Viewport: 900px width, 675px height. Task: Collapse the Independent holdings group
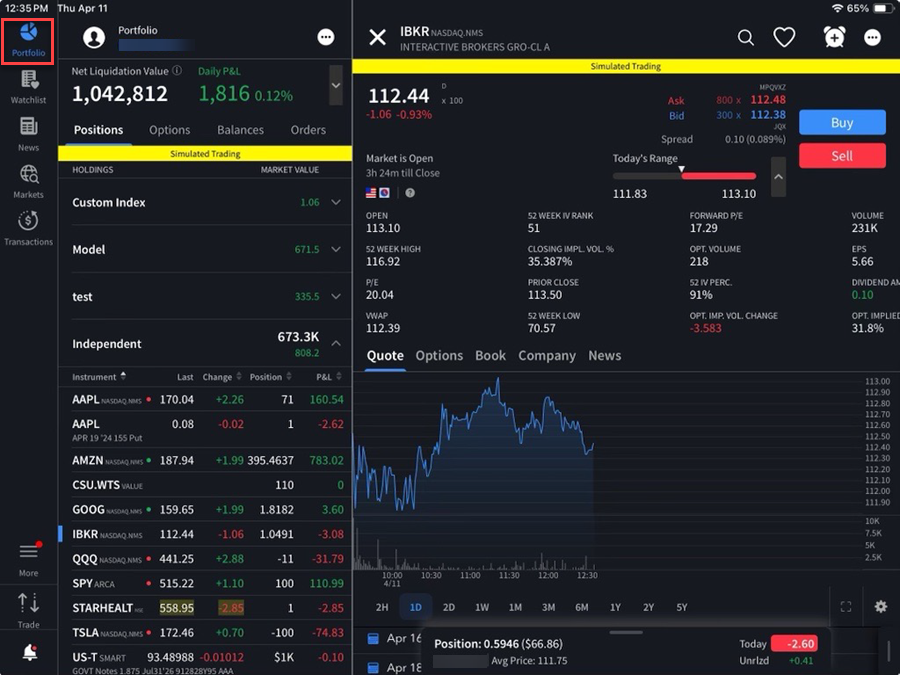coord(336,343)
